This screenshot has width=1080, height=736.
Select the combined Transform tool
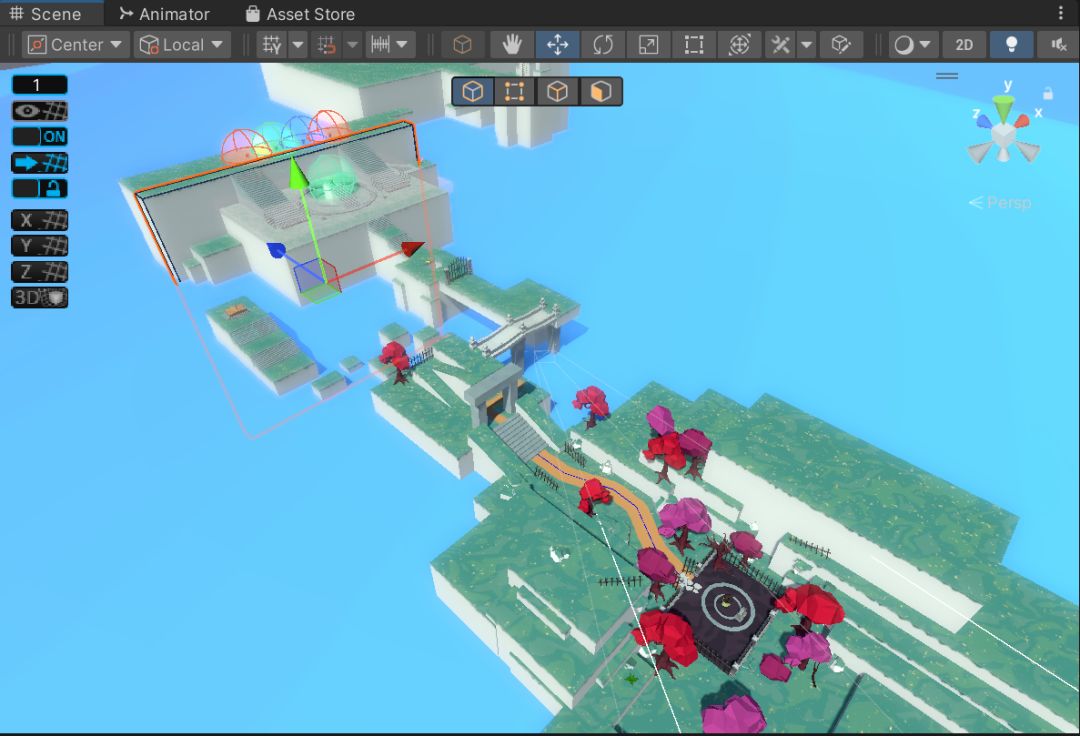tap(739, 45)
